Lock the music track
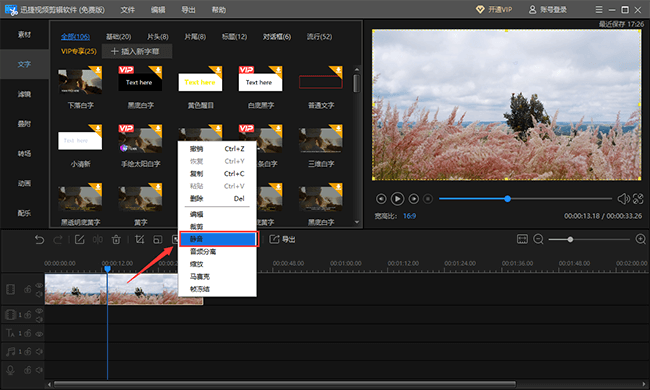This screenshot has height=390, width=650. tap(28, 351)
